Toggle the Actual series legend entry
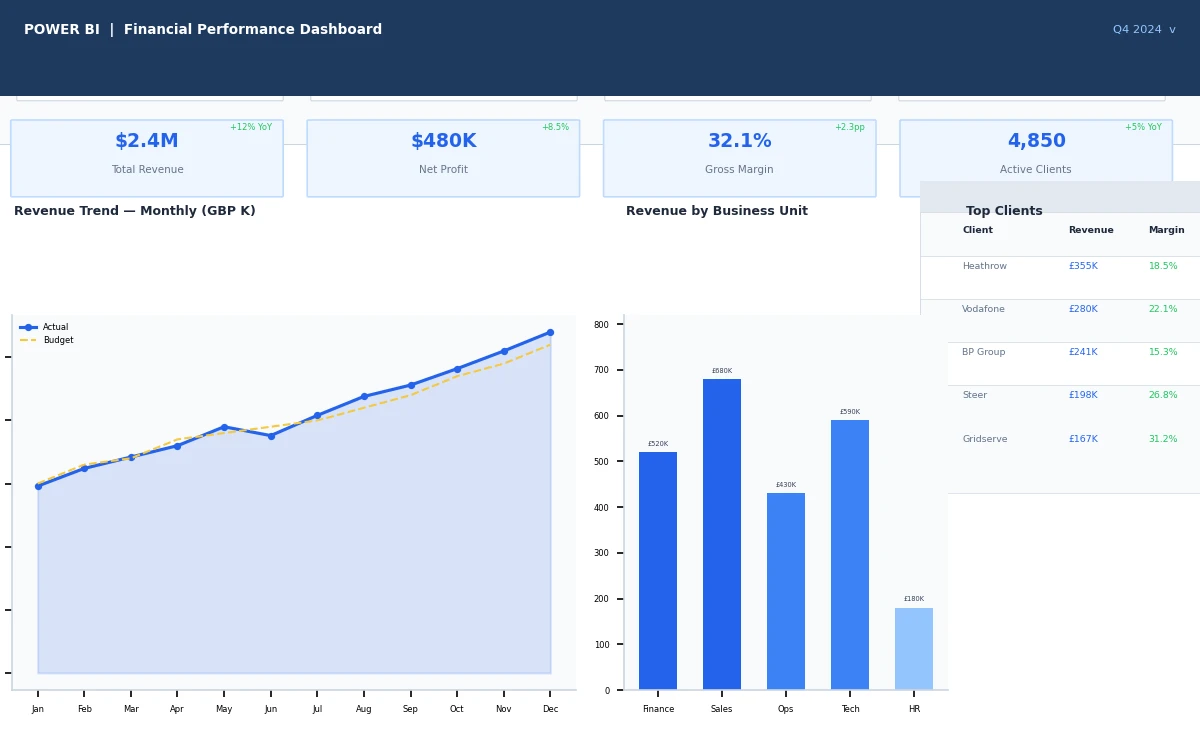This screenshot has height=750, width=1200. point(45,327)
